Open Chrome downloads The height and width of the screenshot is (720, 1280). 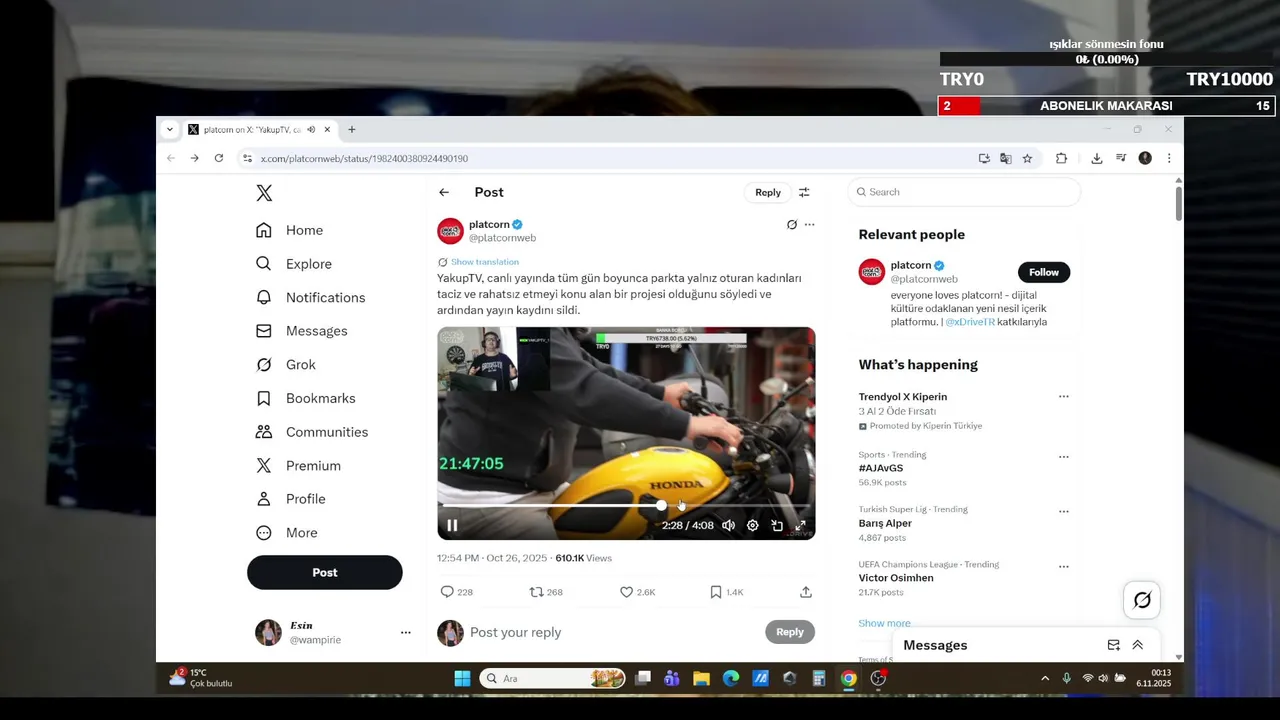click(x=1097, y=158)
